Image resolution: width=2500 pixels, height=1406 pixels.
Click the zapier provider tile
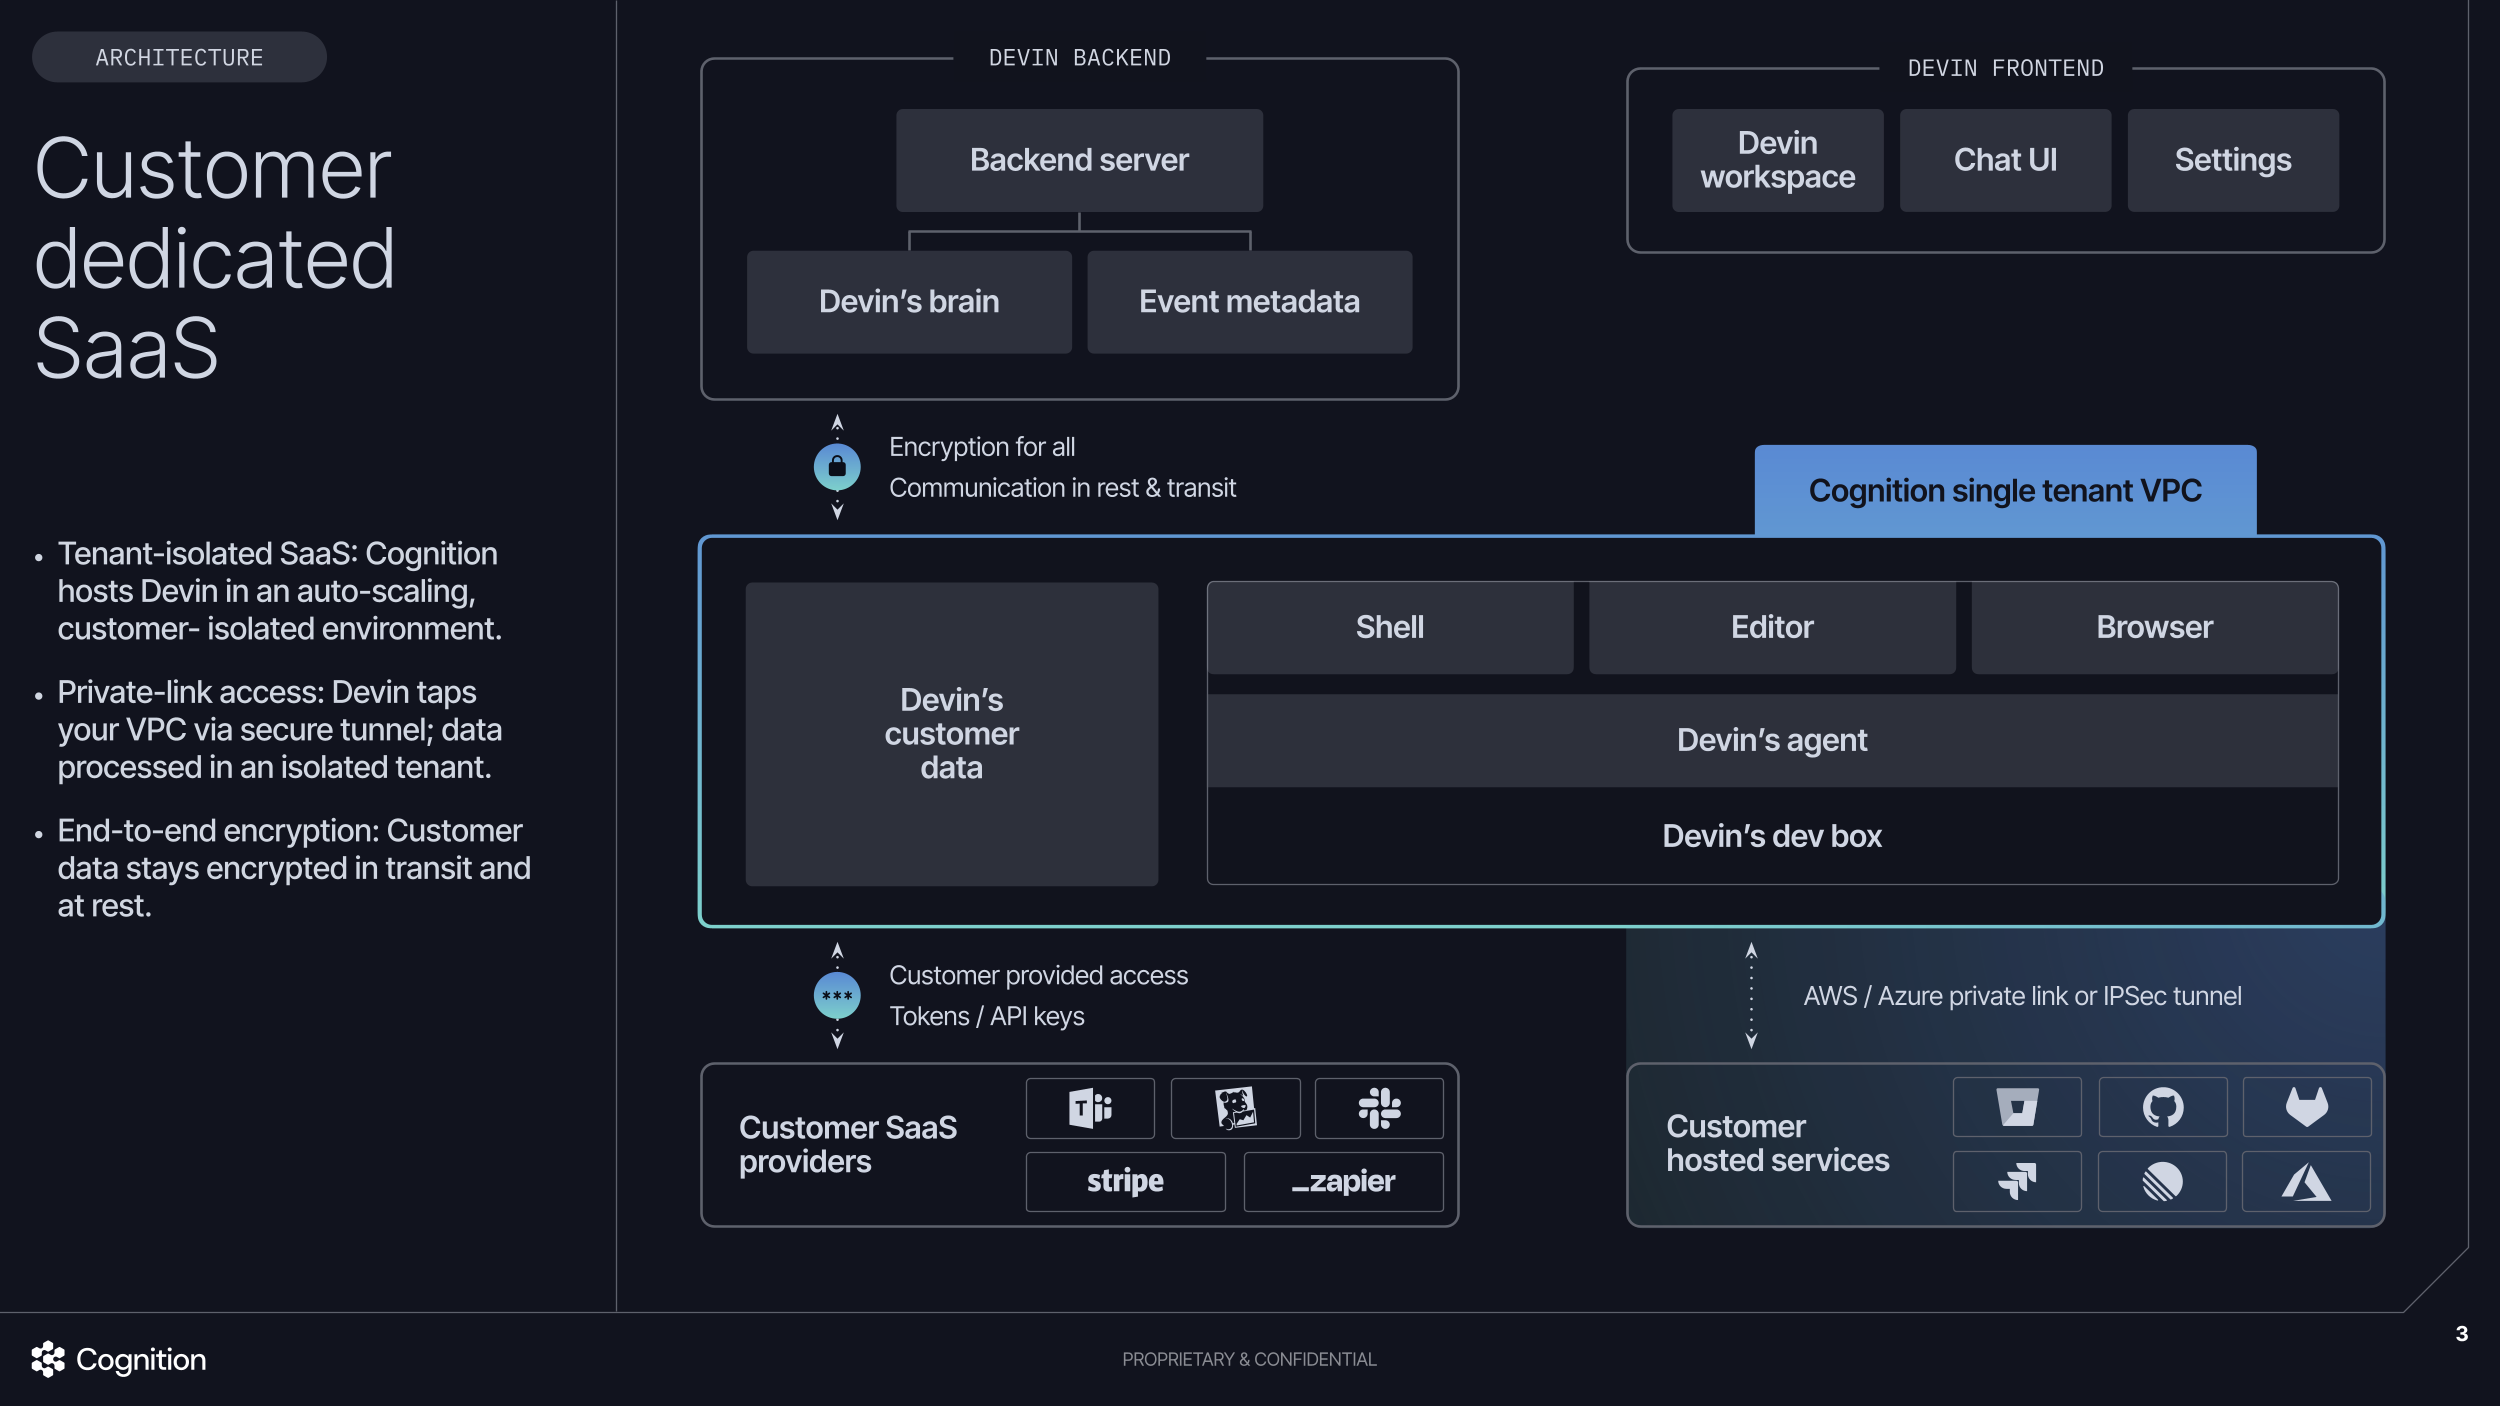[x=1343, y=1181]
